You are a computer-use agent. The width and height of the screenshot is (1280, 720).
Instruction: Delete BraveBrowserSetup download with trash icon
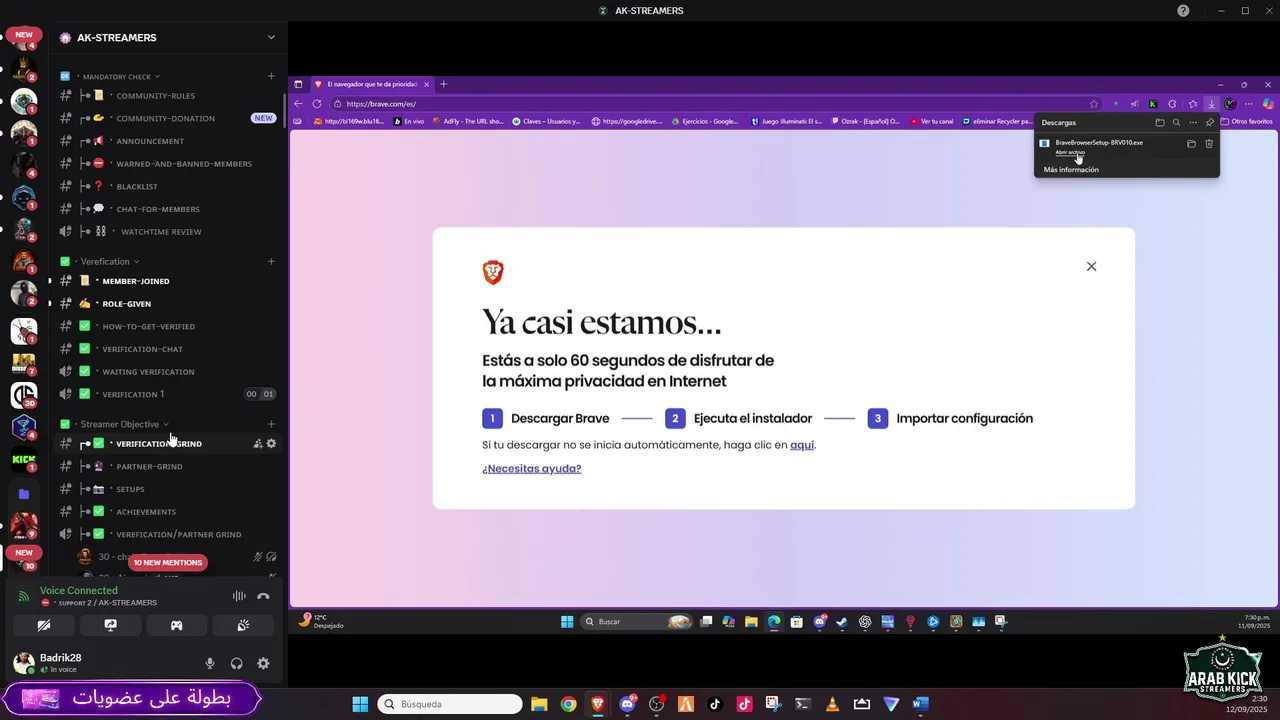pos(1209,144)
